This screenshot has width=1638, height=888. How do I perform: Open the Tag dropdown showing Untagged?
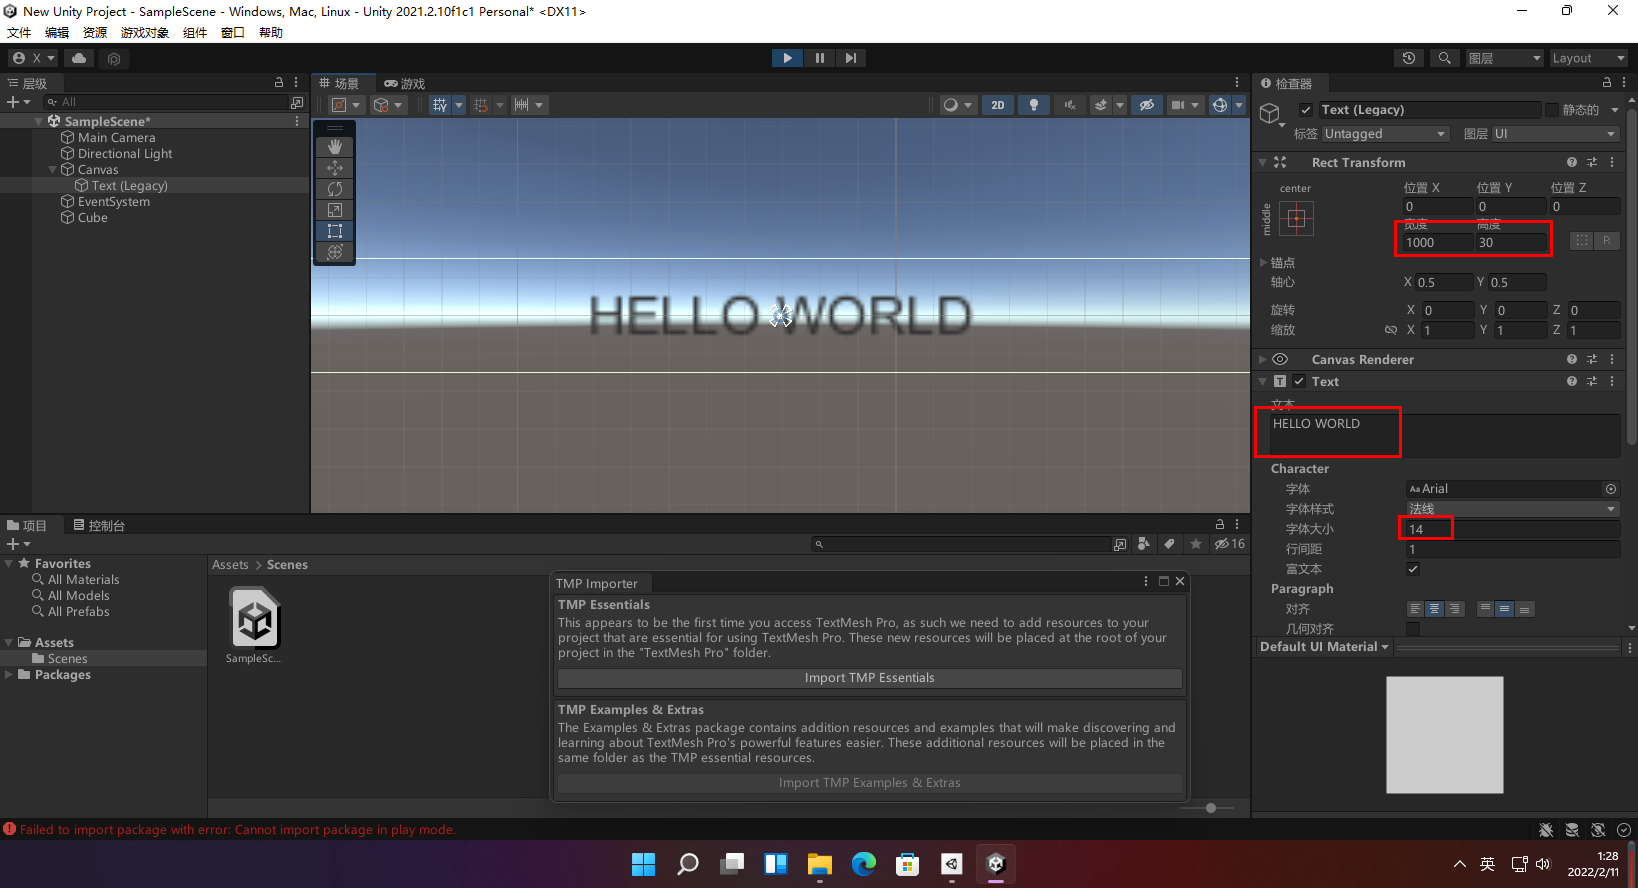[x=1385, y=134]
